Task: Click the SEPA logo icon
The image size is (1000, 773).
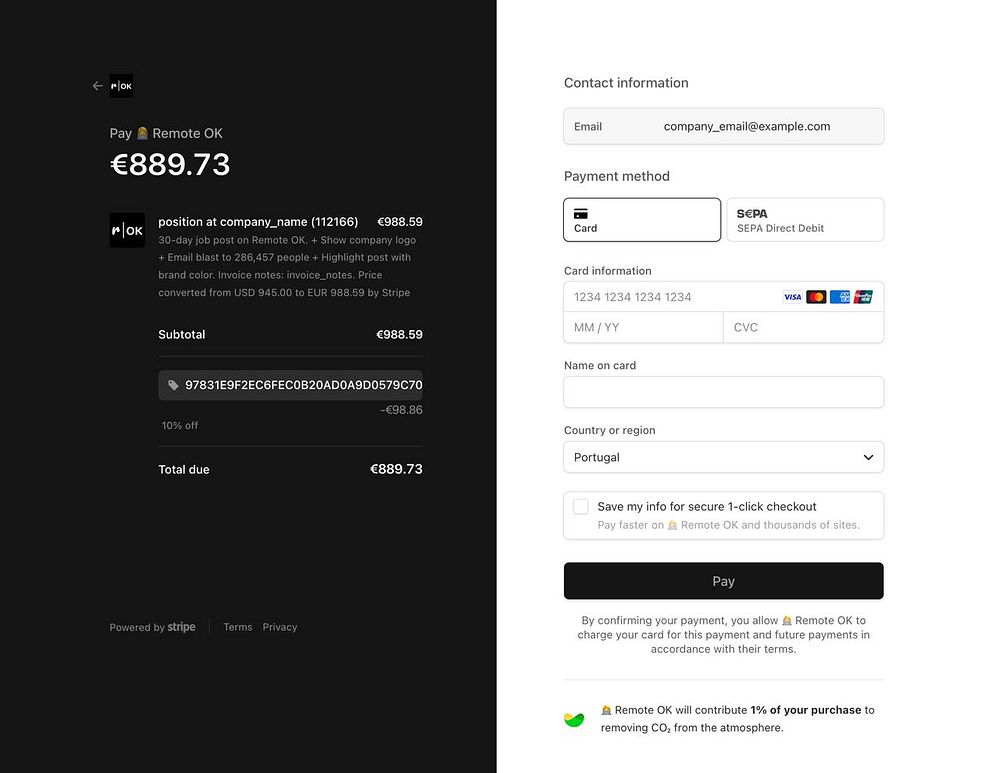Action: coord(752,214)
